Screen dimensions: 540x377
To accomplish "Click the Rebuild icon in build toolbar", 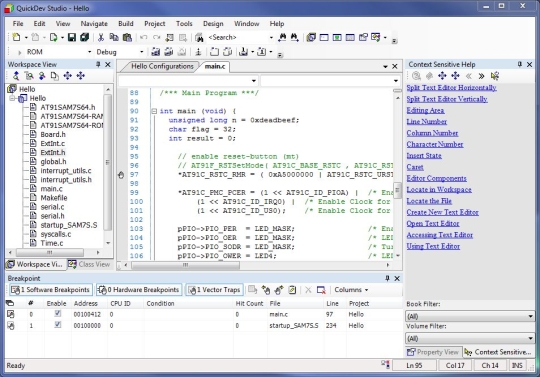I will [x=168, y=52].
